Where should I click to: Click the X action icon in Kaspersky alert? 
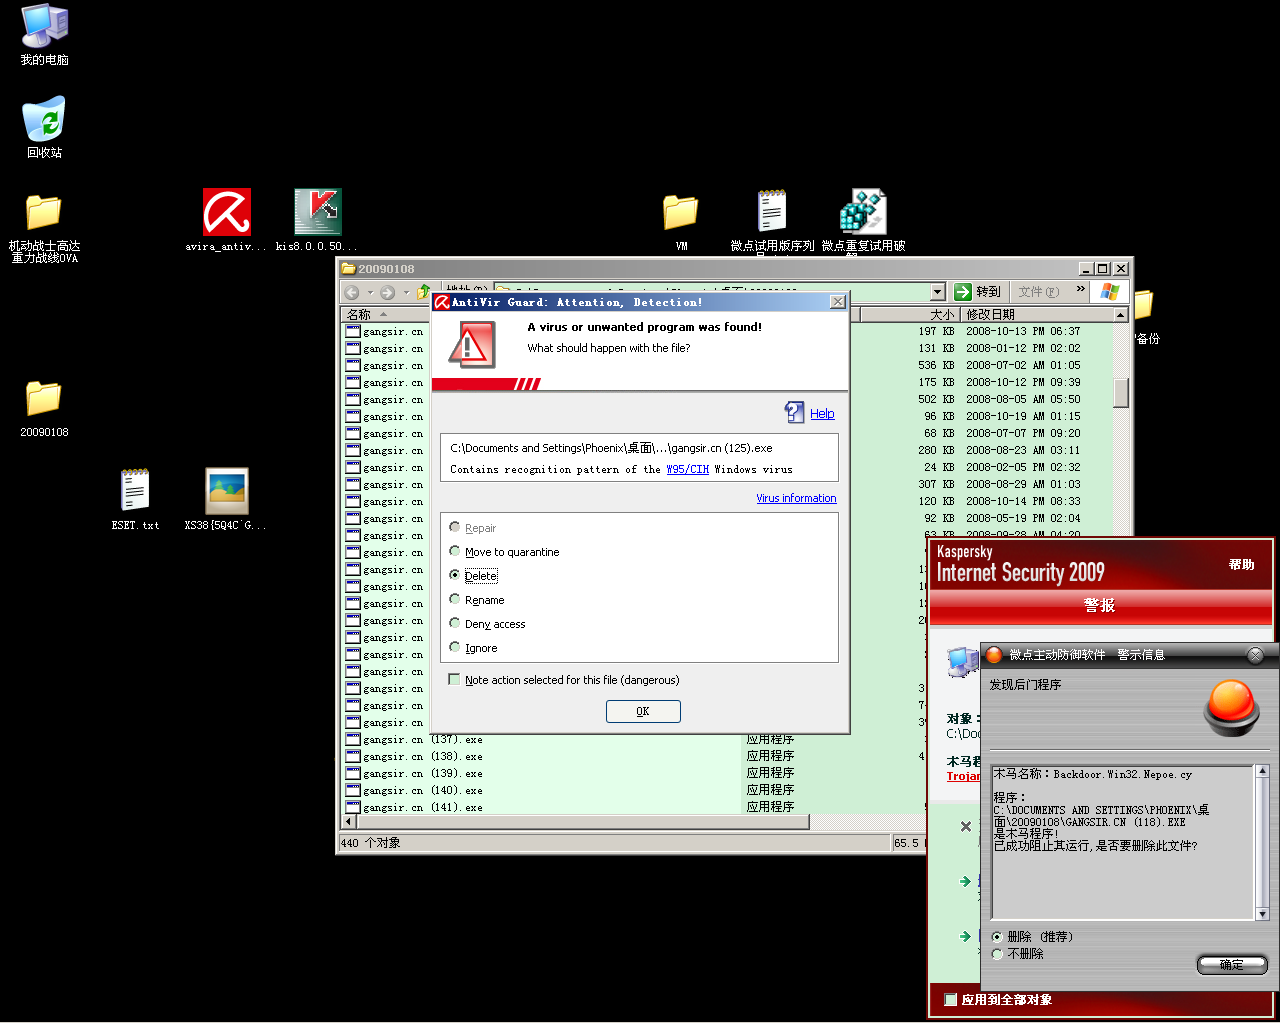click(x=966, y=826)
